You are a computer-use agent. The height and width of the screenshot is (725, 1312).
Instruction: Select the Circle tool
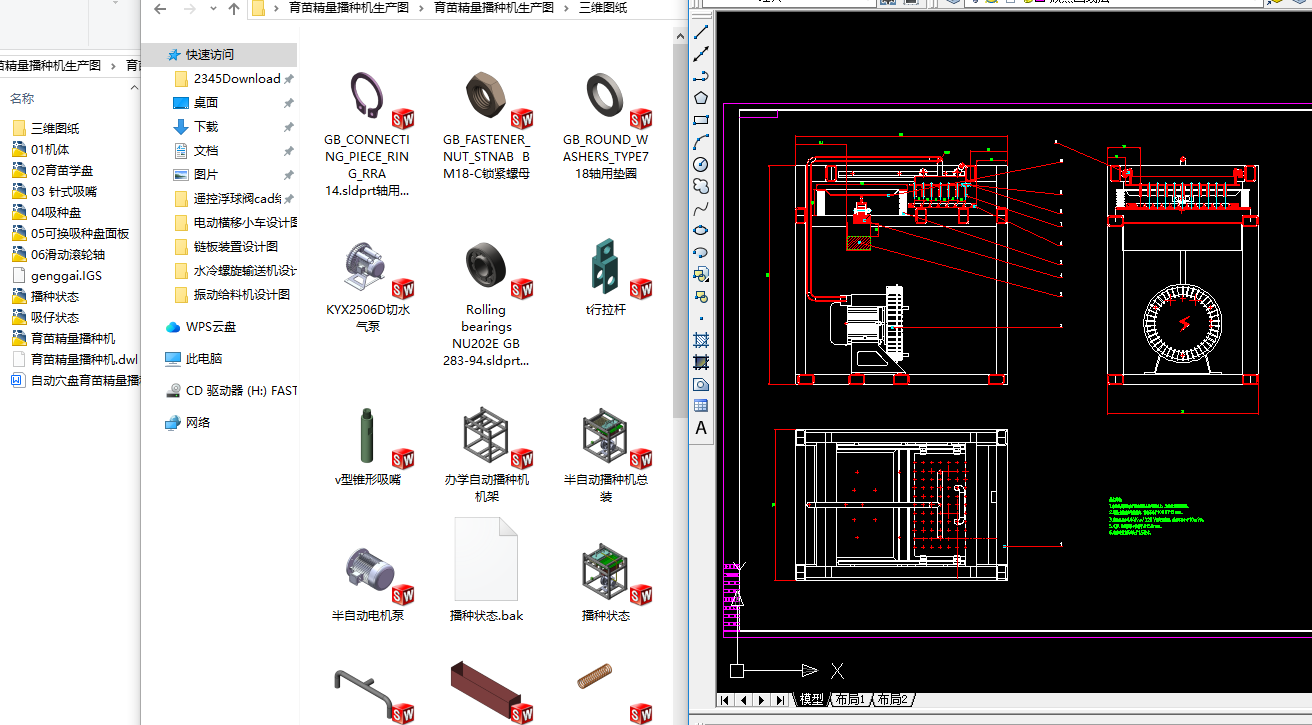coord(701,164)
